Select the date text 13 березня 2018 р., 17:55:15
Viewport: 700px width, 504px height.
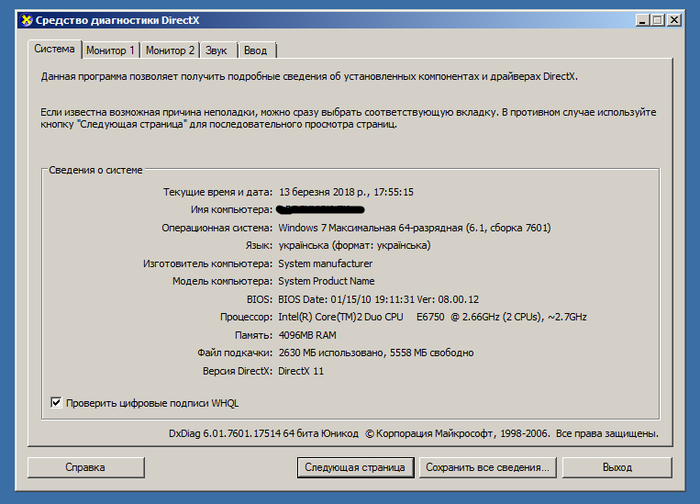[346, 192]
